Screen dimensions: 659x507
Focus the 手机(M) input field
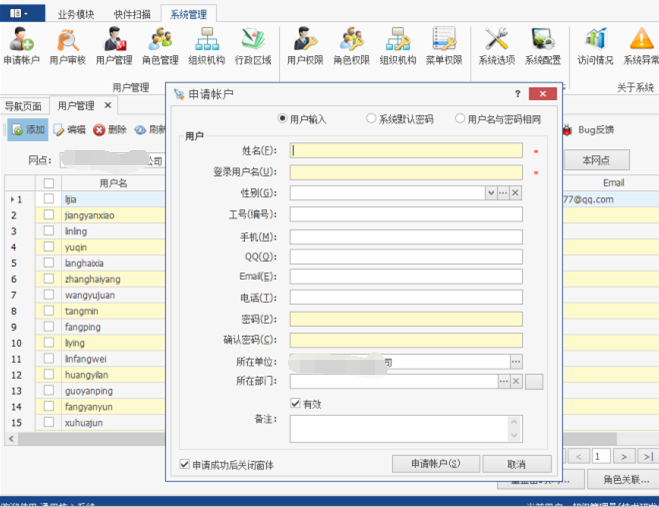[x=406, y=237]
